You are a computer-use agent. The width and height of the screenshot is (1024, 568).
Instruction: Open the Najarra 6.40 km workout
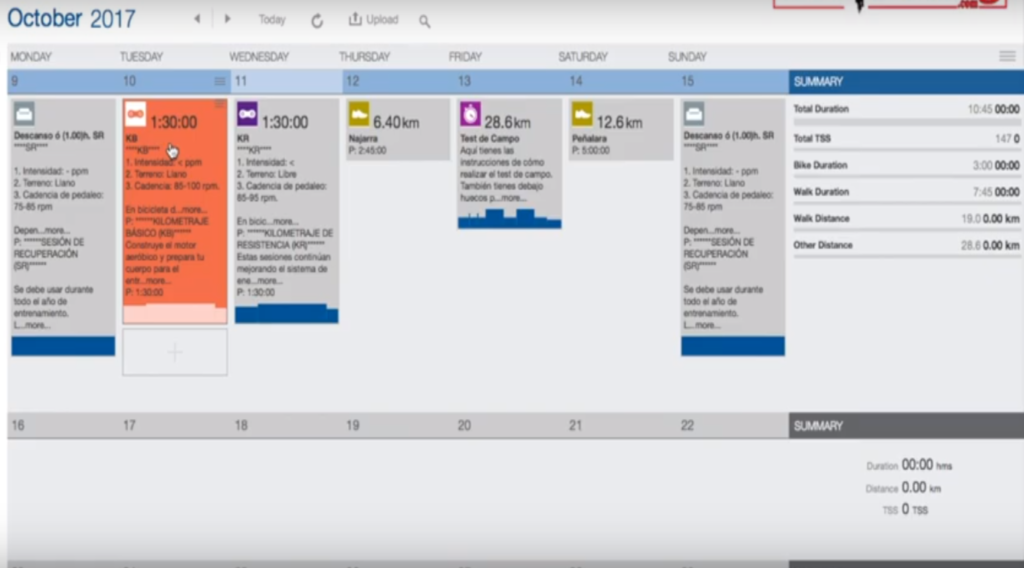(398, 129)
